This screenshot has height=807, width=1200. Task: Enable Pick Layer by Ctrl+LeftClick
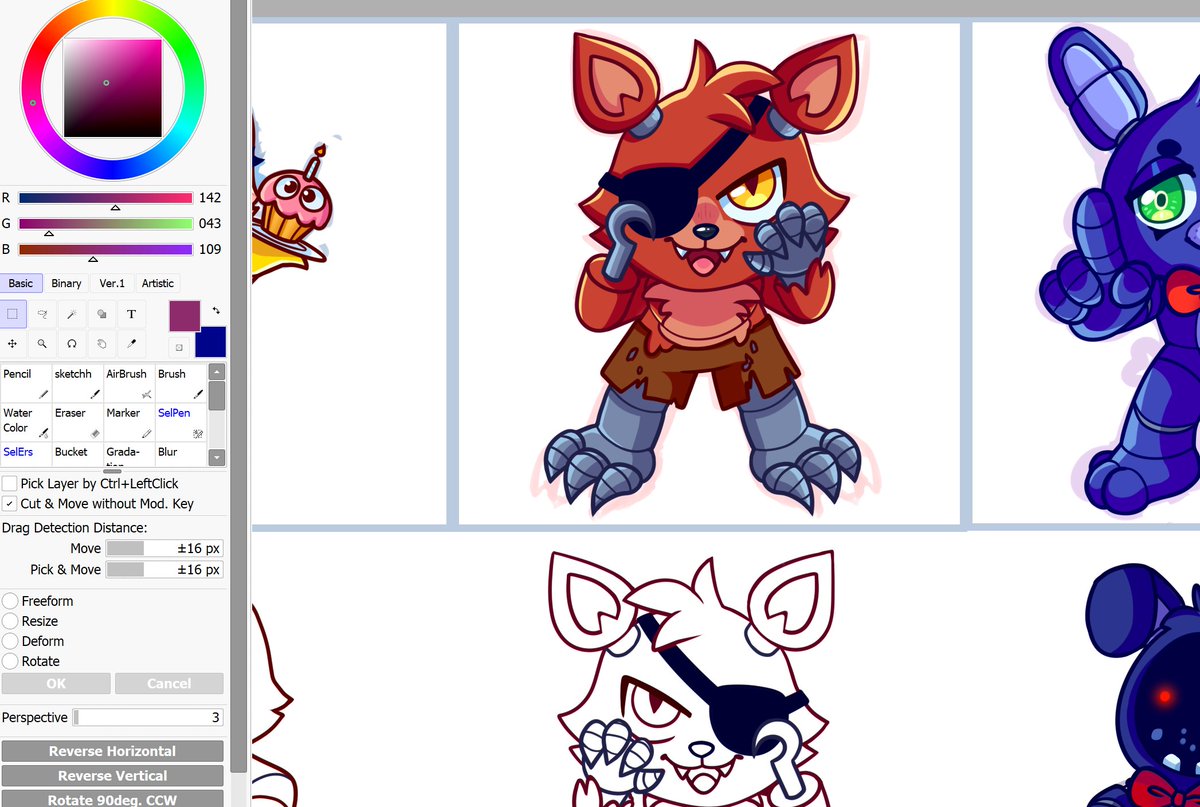coord(9,483)
